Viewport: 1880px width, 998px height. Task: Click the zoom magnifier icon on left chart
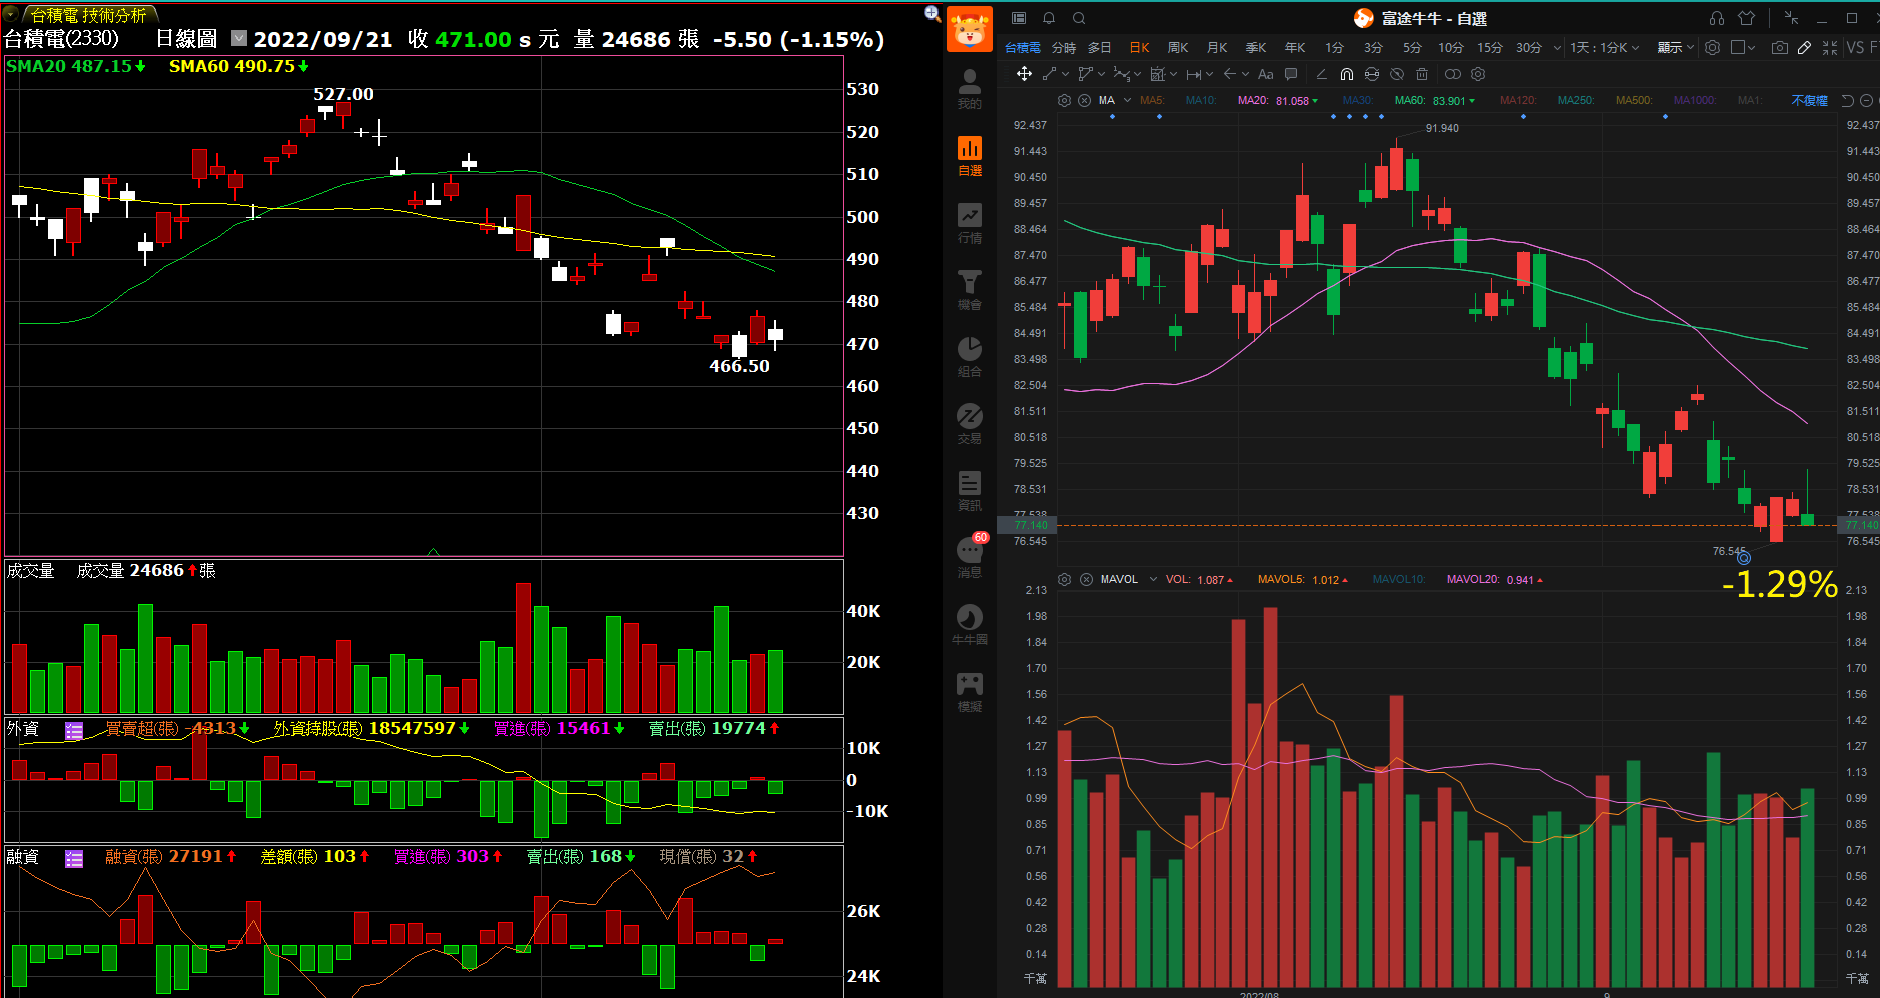click(x=932, y=13)
